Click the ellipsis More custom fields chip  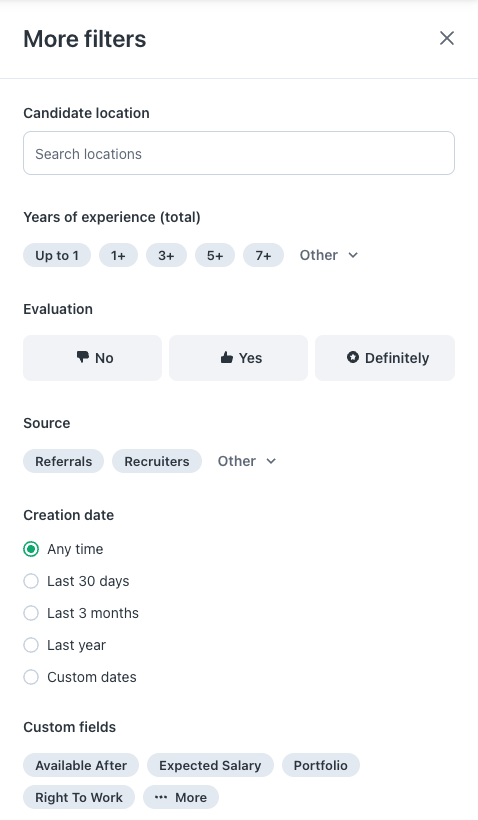(181, 798)
